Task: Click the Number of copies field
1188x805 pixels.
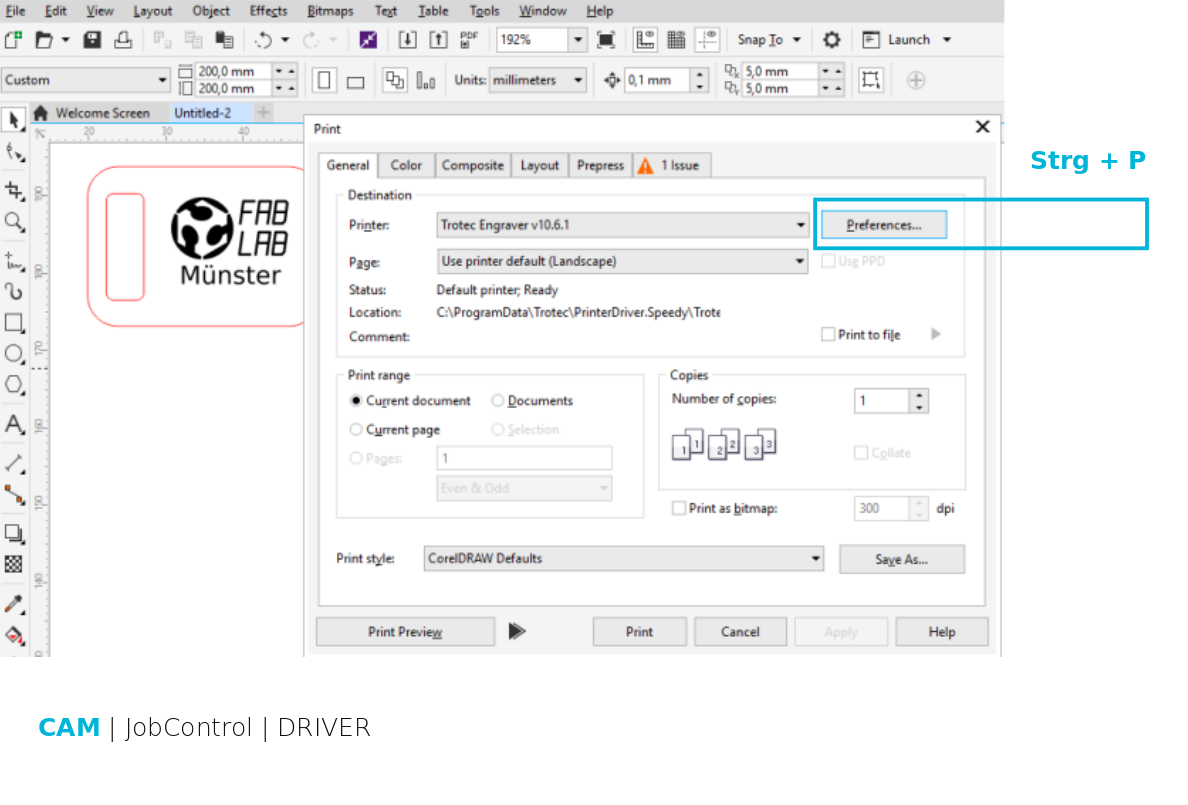Action: 881,400
